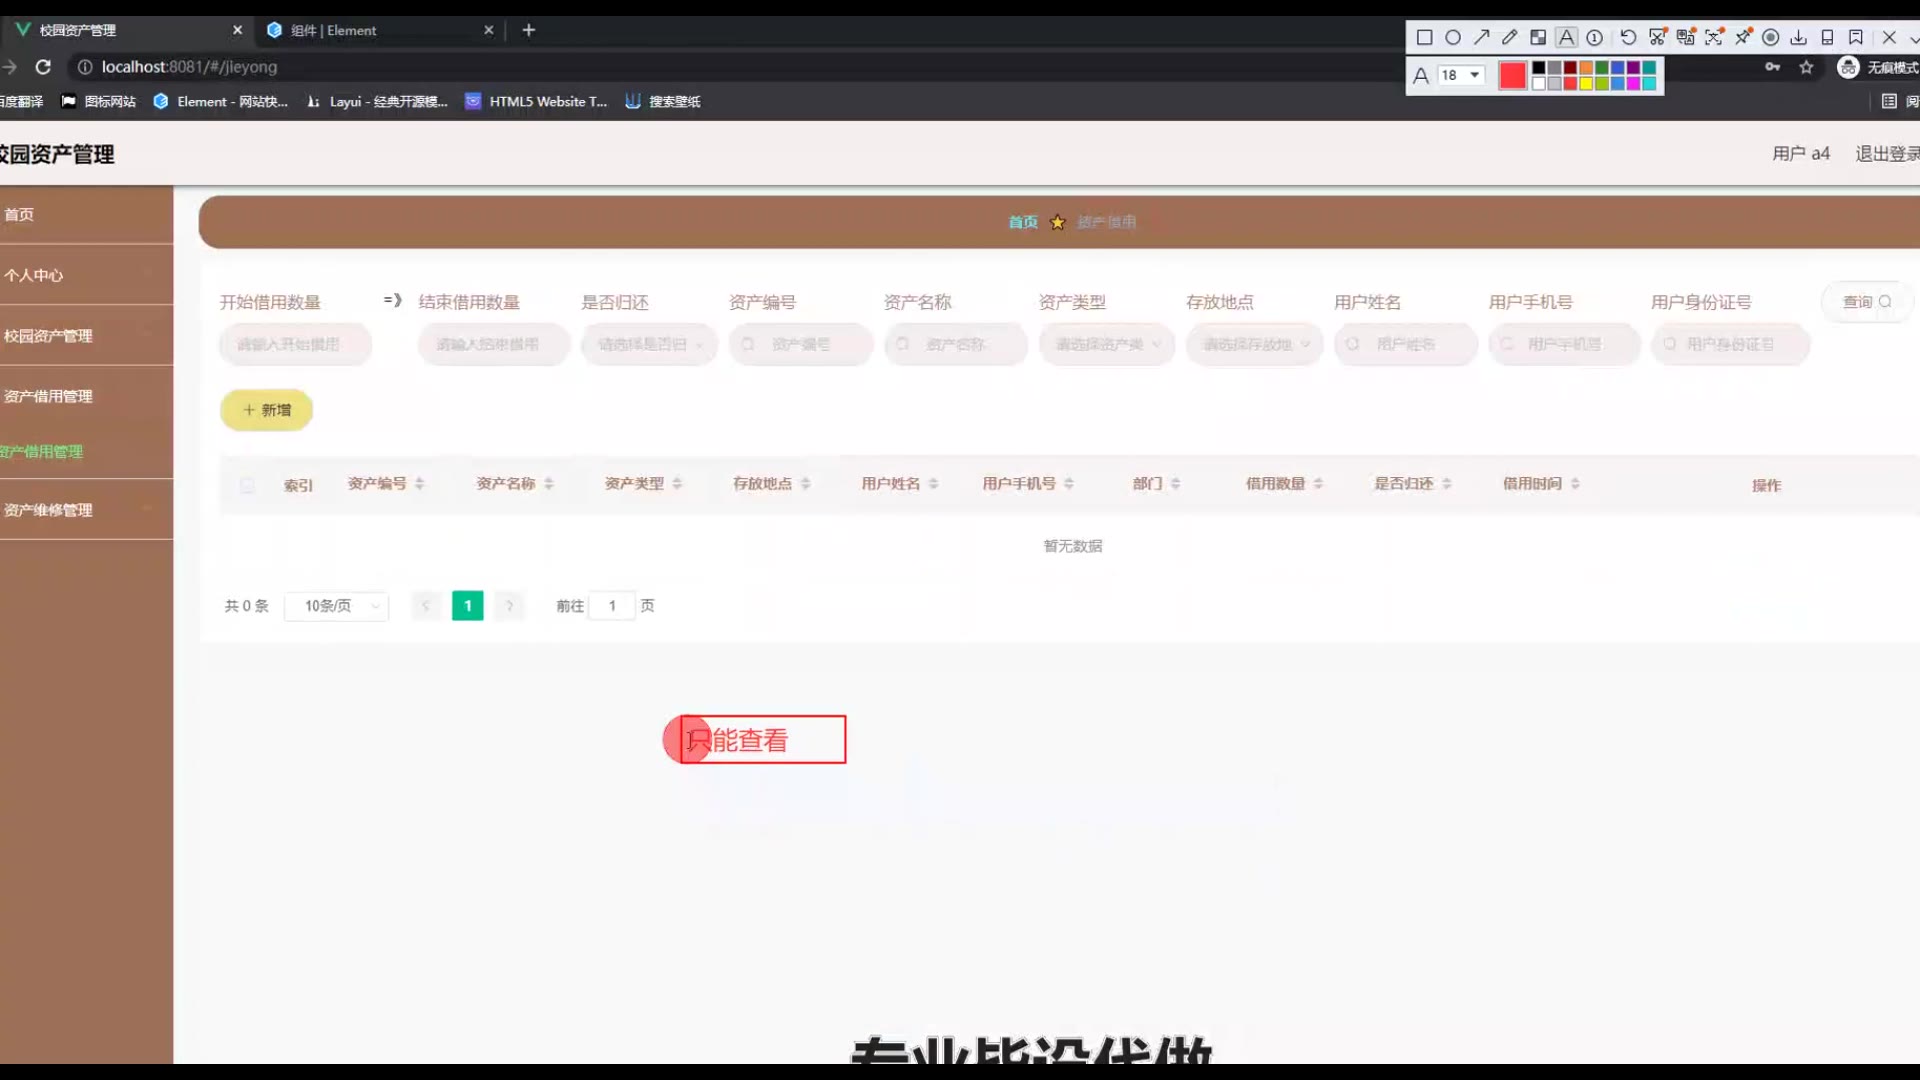Click the 新增 add button

[266, 410]
